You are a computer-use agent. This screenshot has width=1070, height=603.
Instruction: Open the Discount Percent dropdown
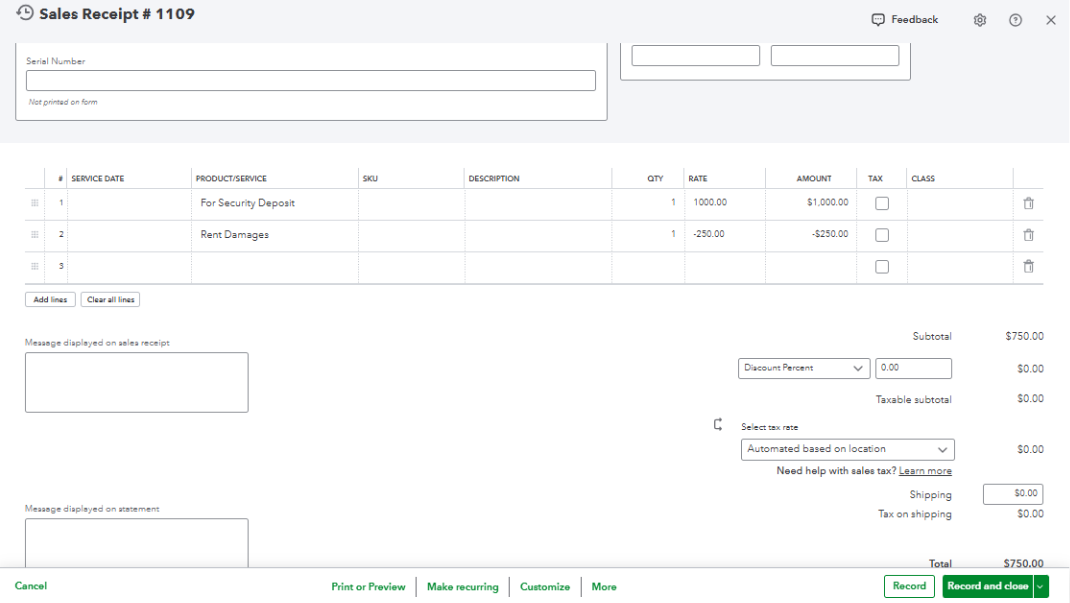pyautogui.click(x=804, y=368)
